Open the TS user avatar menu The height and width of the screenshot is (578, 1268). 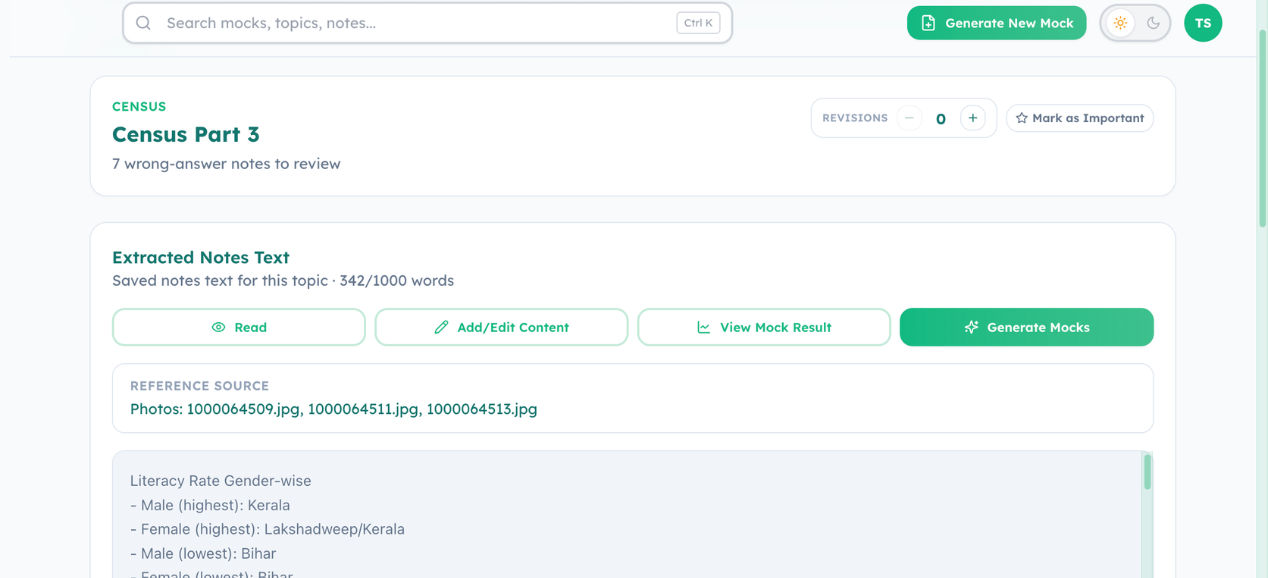(1203, 23)
